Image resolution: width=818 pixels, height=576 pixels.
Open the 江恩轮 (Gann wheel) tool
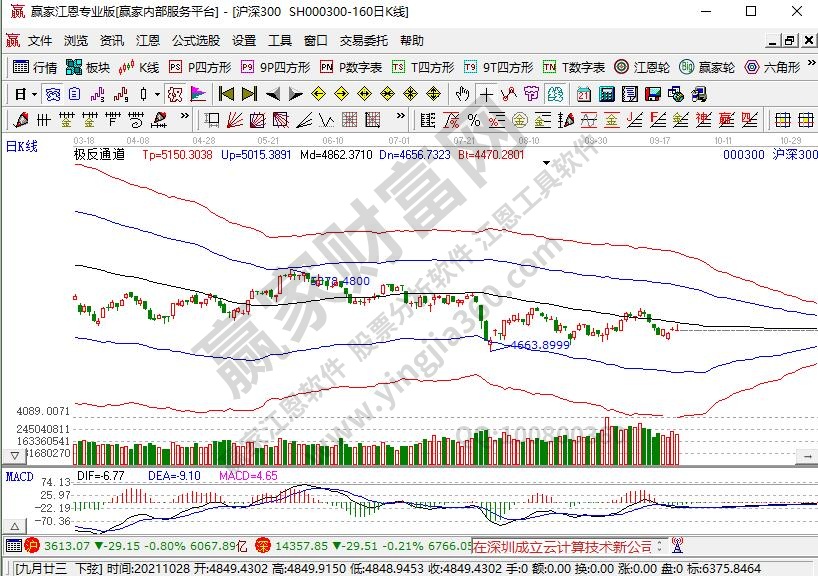pos(642,67)
